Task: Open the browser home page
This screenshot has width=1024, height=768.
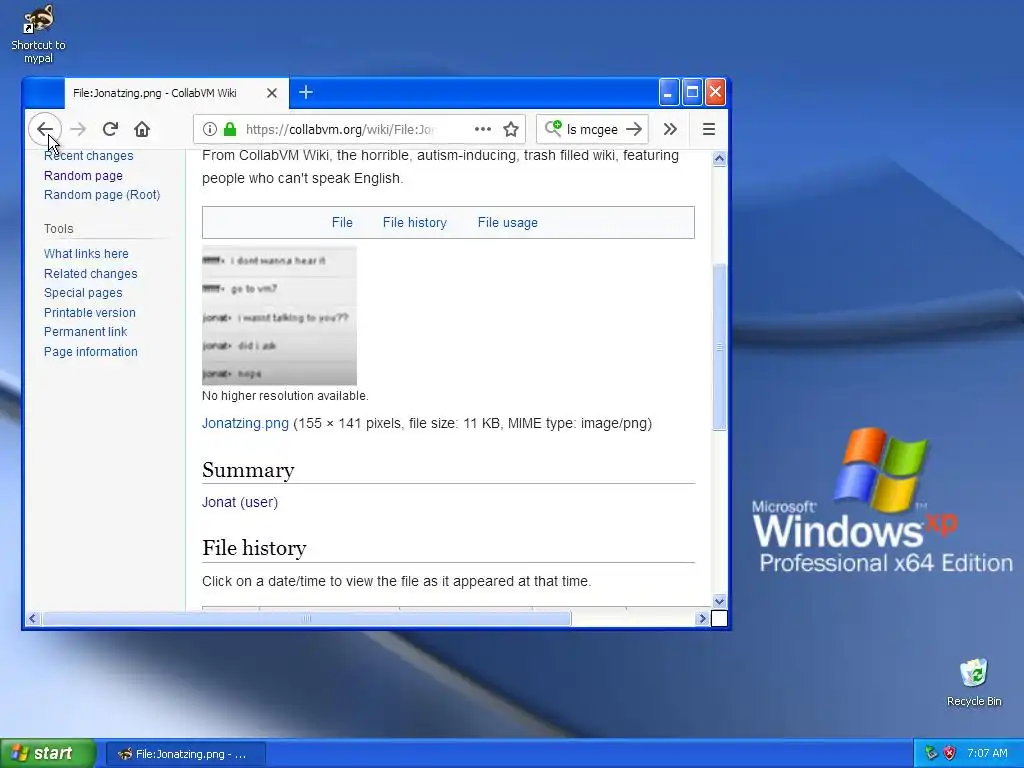Action: (x=142, y=129)
